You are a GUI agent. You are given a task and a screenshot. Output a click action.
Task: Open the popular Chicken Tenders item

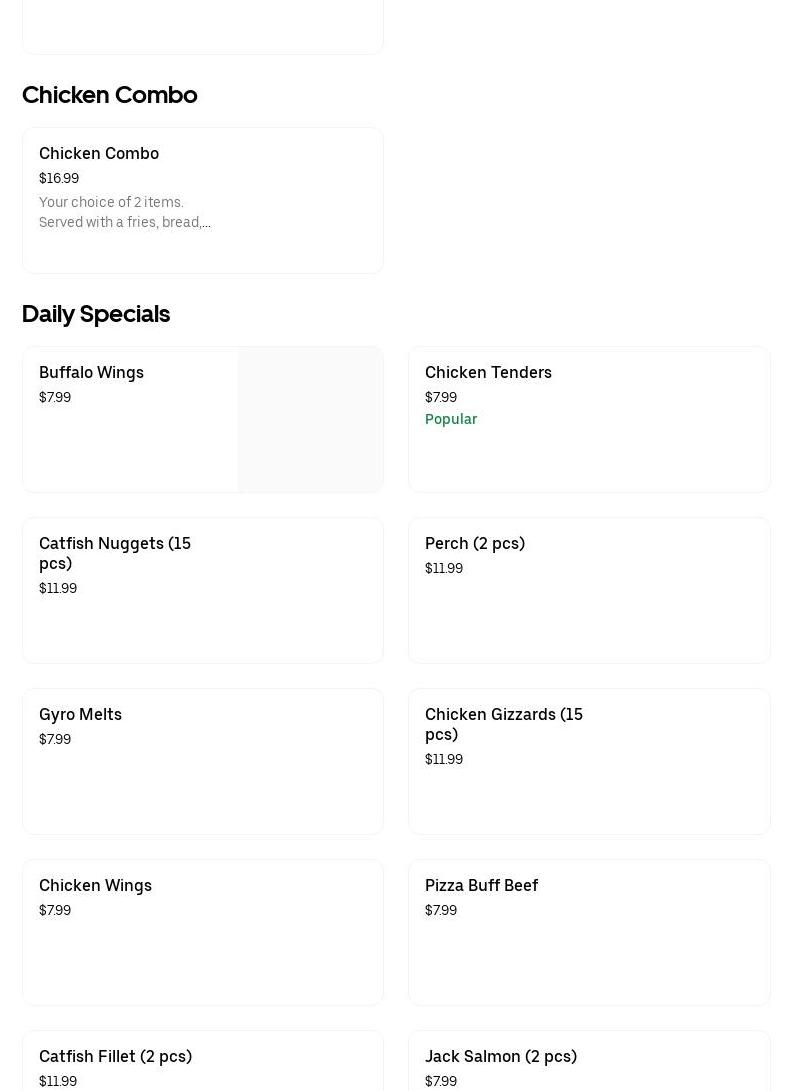(589, 420)
